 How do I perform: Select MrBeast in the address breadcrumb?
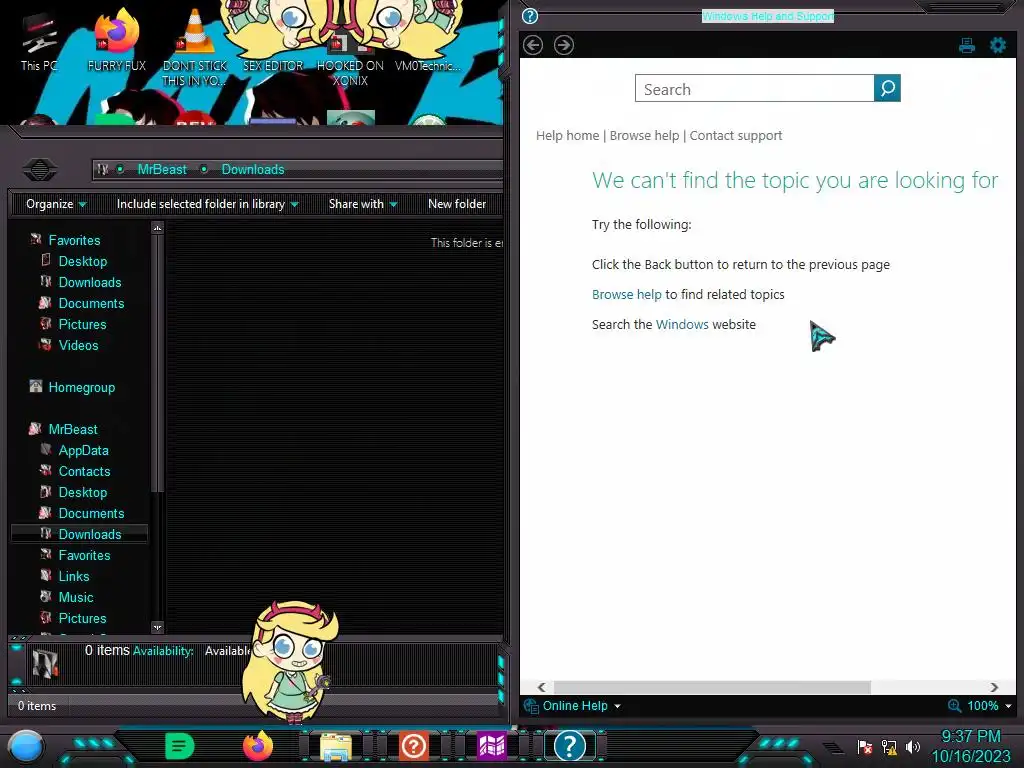point(162,170)
